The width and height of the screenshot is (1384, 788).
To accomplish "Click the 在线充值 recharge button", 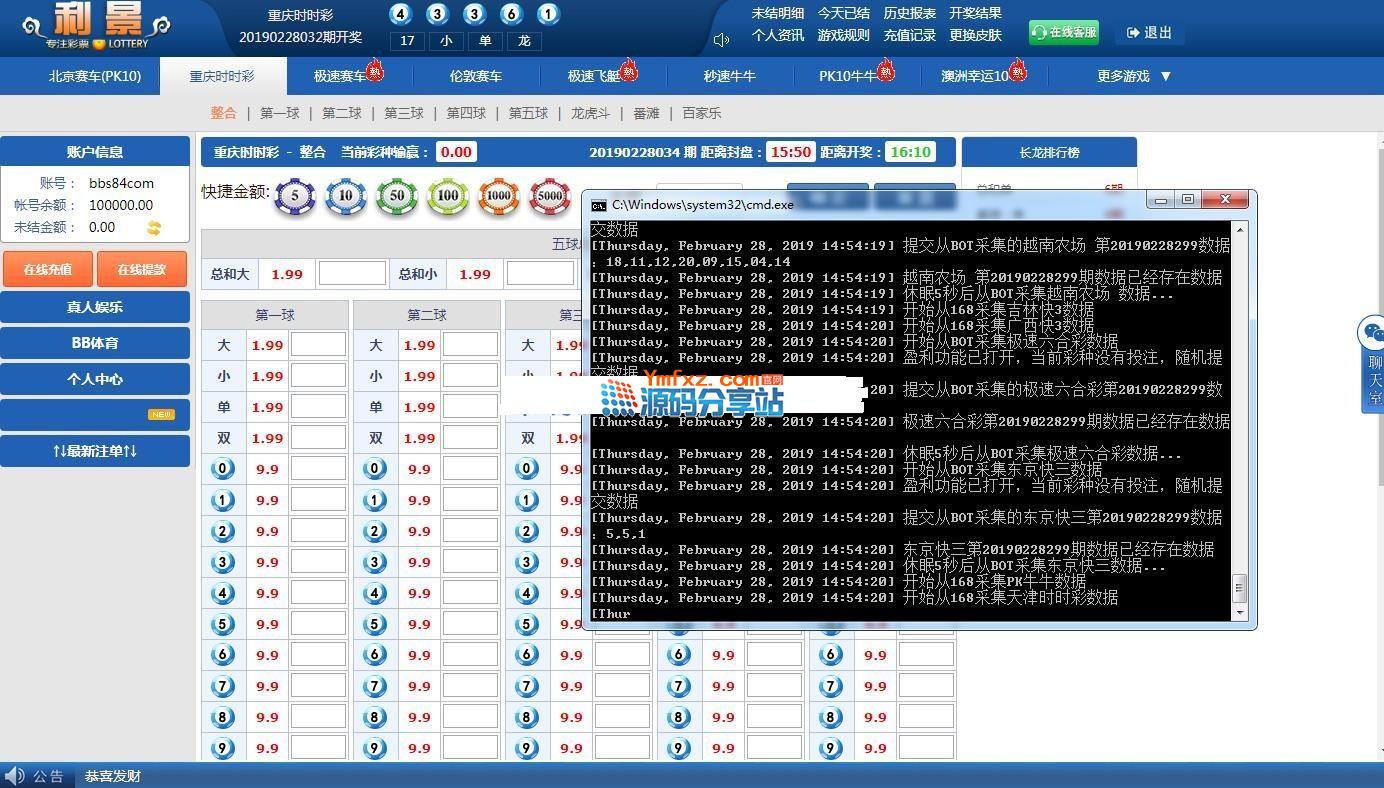I will [48, 269].
